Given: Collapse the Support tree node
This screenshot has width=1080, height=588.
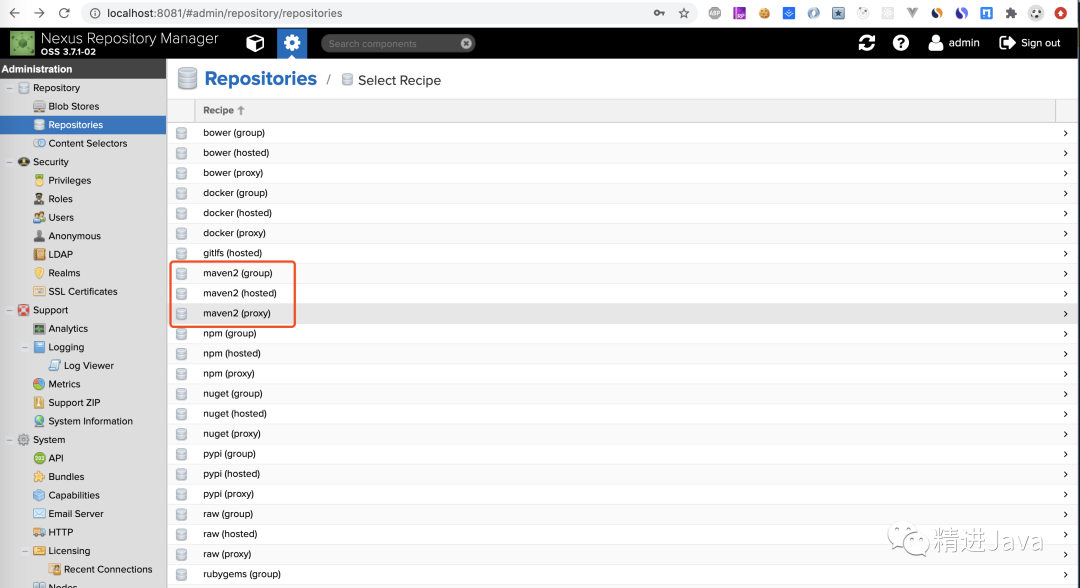Looking at the screenshot, I should click(x=10, y=310).
